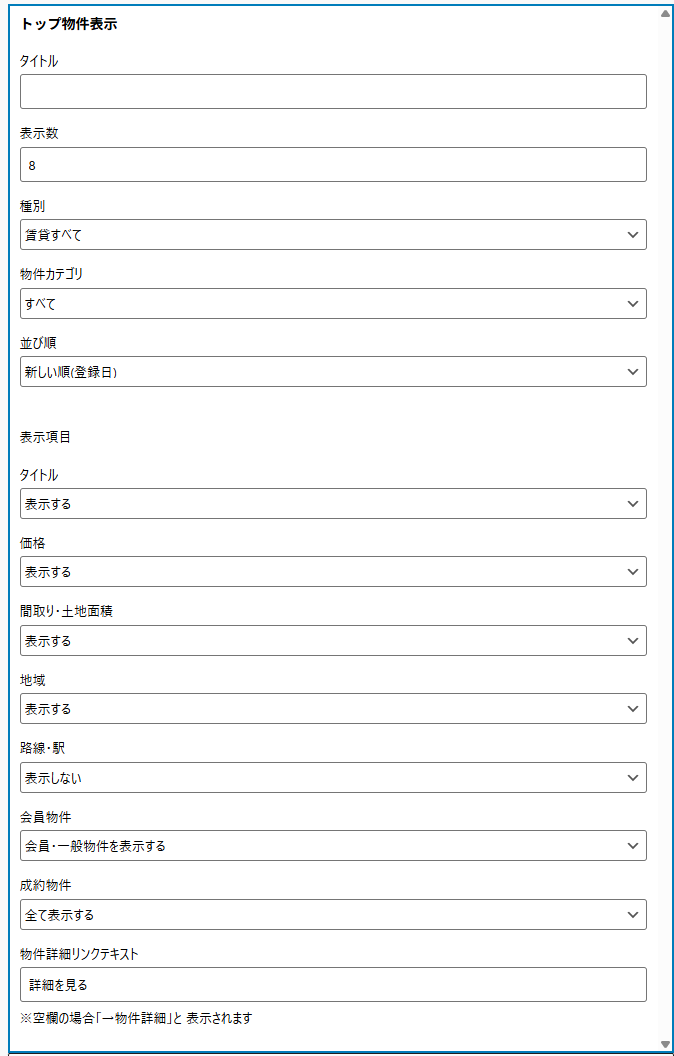This screenshot has width=674, height=1056.
Task: Expand the 間取り・土地面積 display dropdown
Action: pyautogui.click(x=333, y=641)
